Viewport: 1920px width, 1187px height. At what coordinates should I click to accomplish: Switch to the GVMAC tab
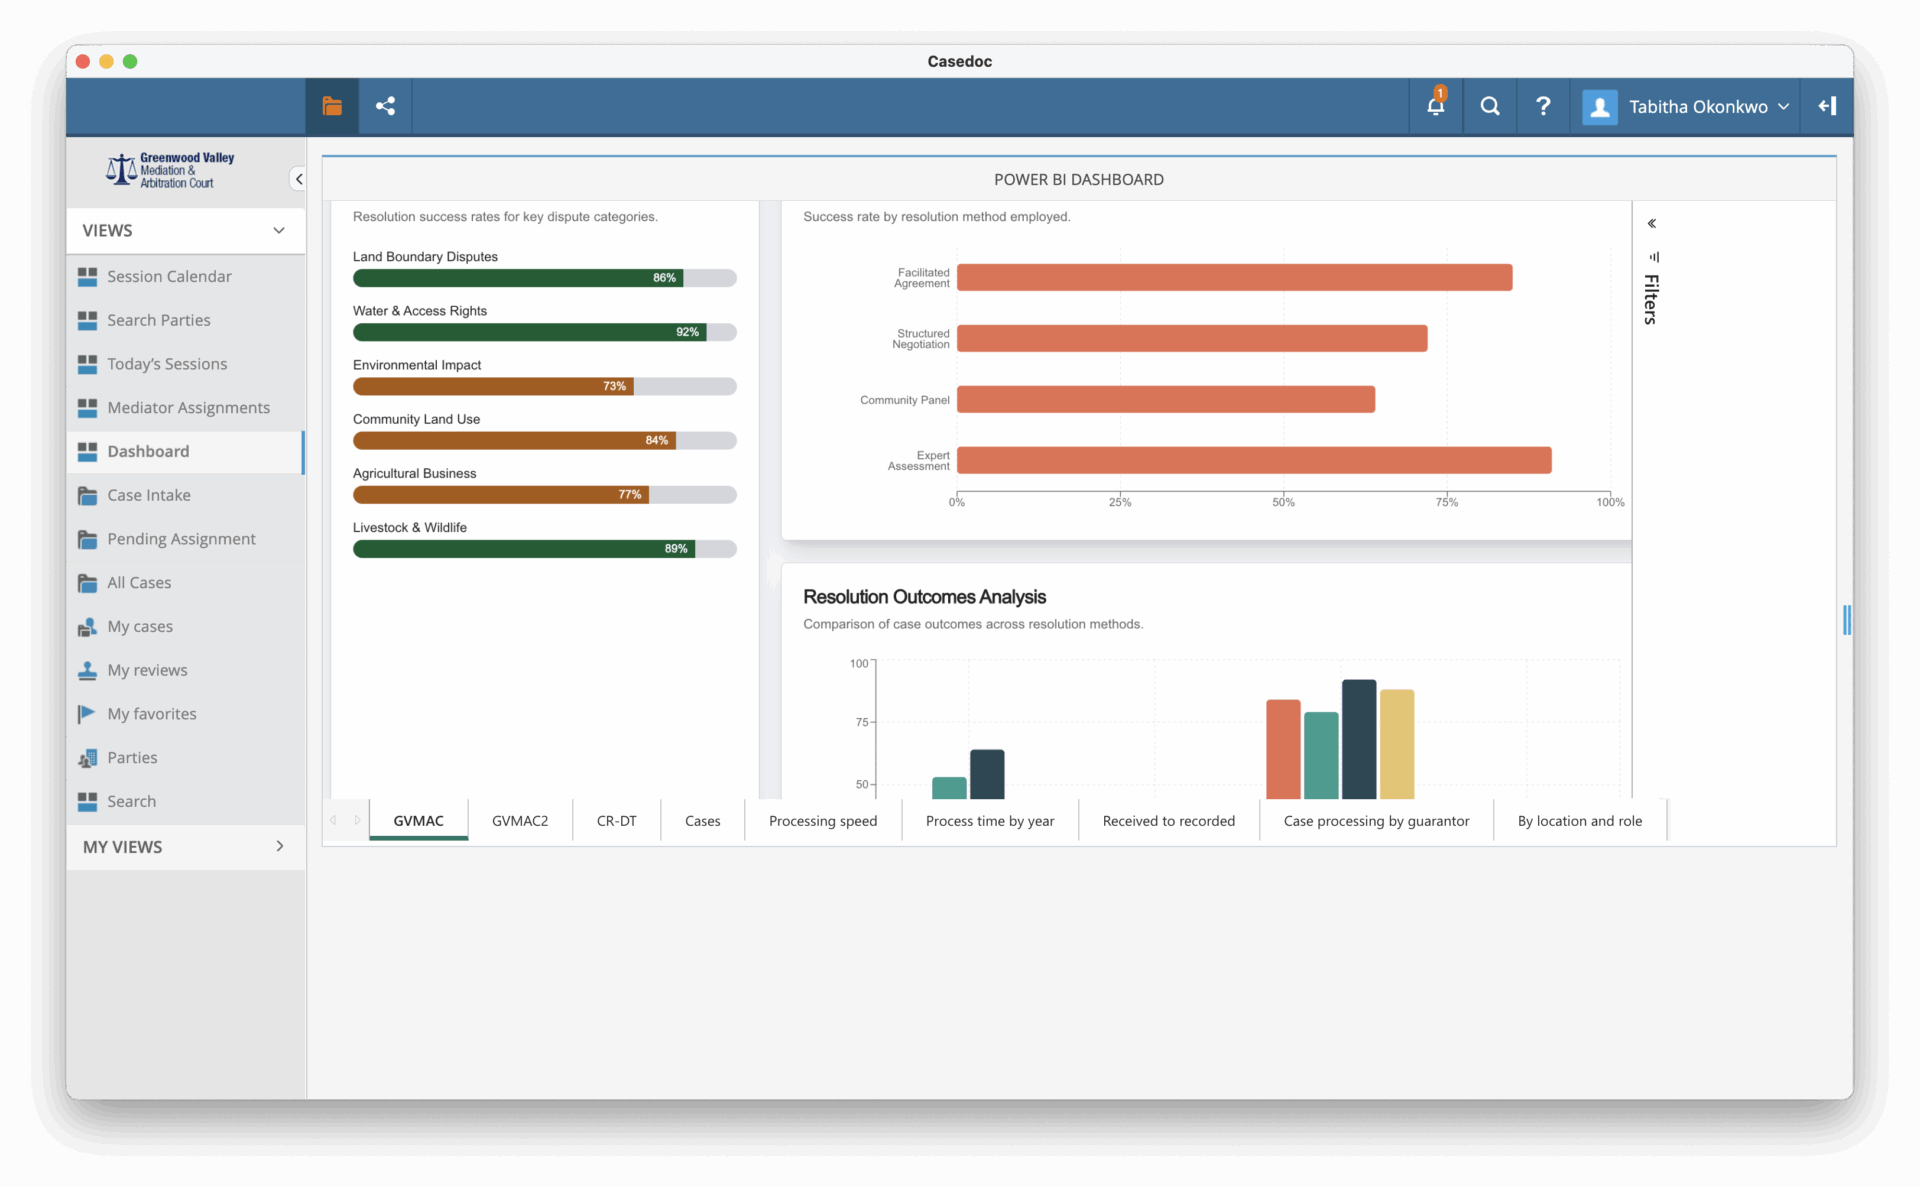pyautogui.click(x=418, y=820)
